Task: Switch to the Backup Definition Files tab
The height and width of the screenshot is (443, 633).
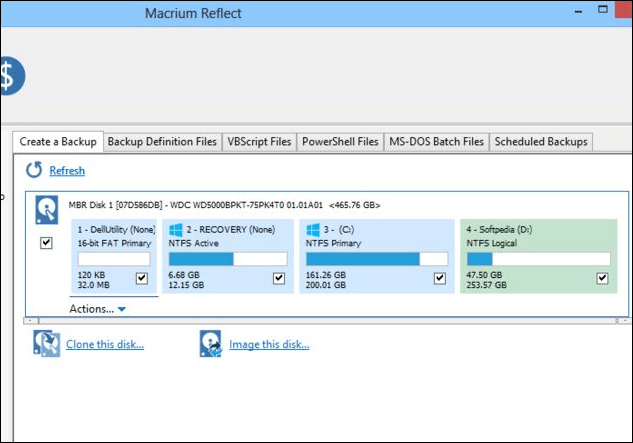Action: [162, 142]
